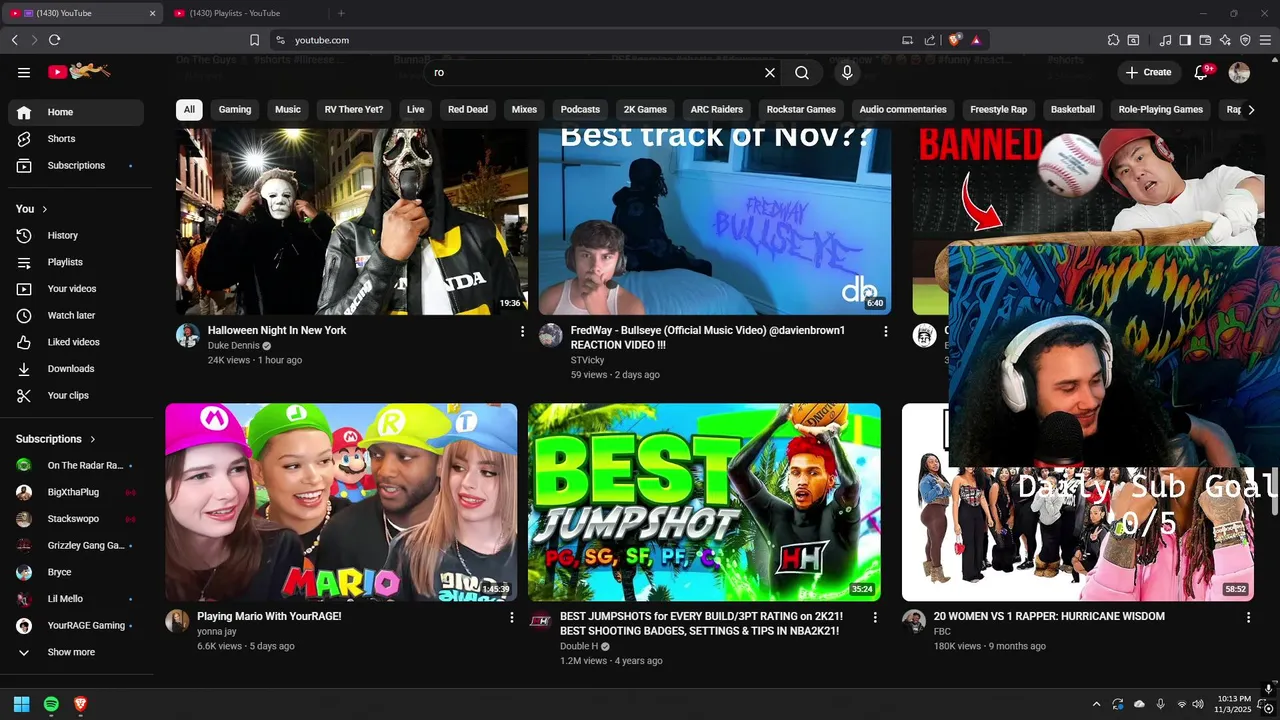Open BigXthaPlug channel subscription

pyautogui.click(x=76, y=492)
